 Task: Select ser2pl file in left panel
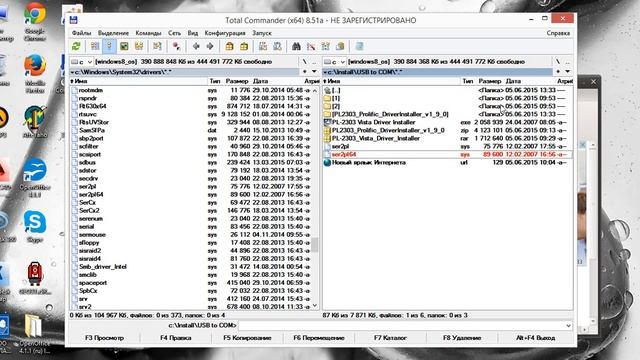point(191,187)
